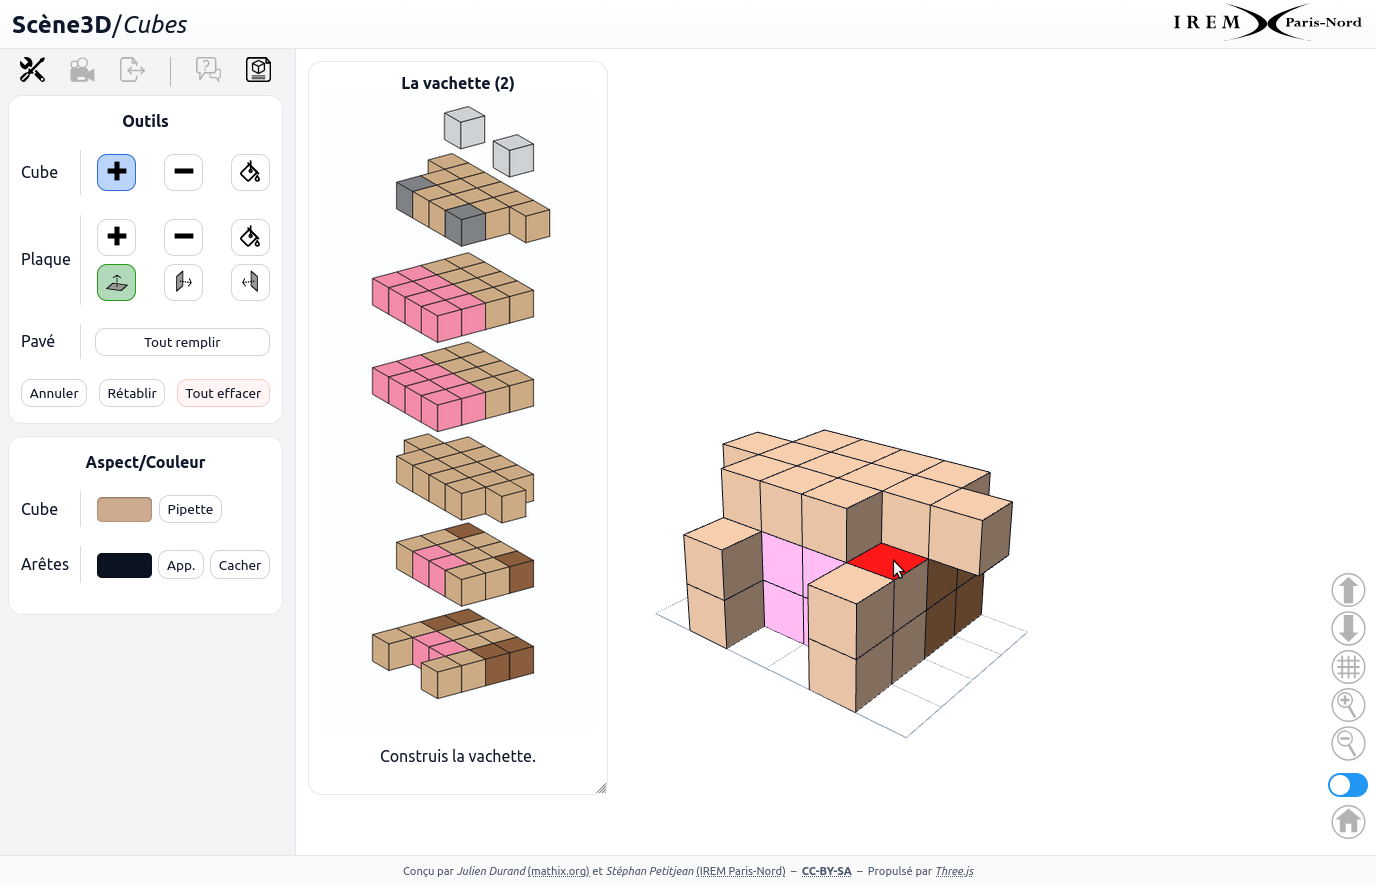Select the Cube add (plus) tool

117,172
